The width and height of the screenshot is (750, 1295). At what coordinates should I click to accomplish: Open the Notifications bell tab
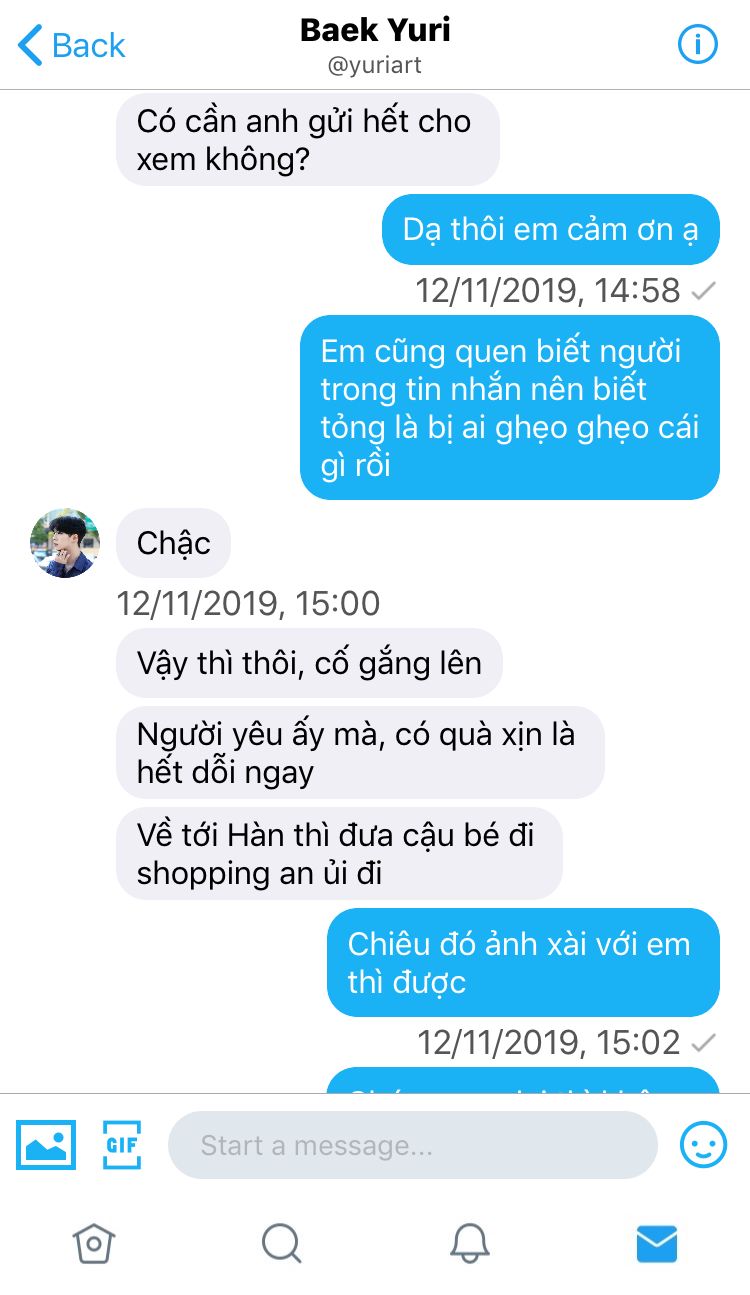click(469, 1243)
